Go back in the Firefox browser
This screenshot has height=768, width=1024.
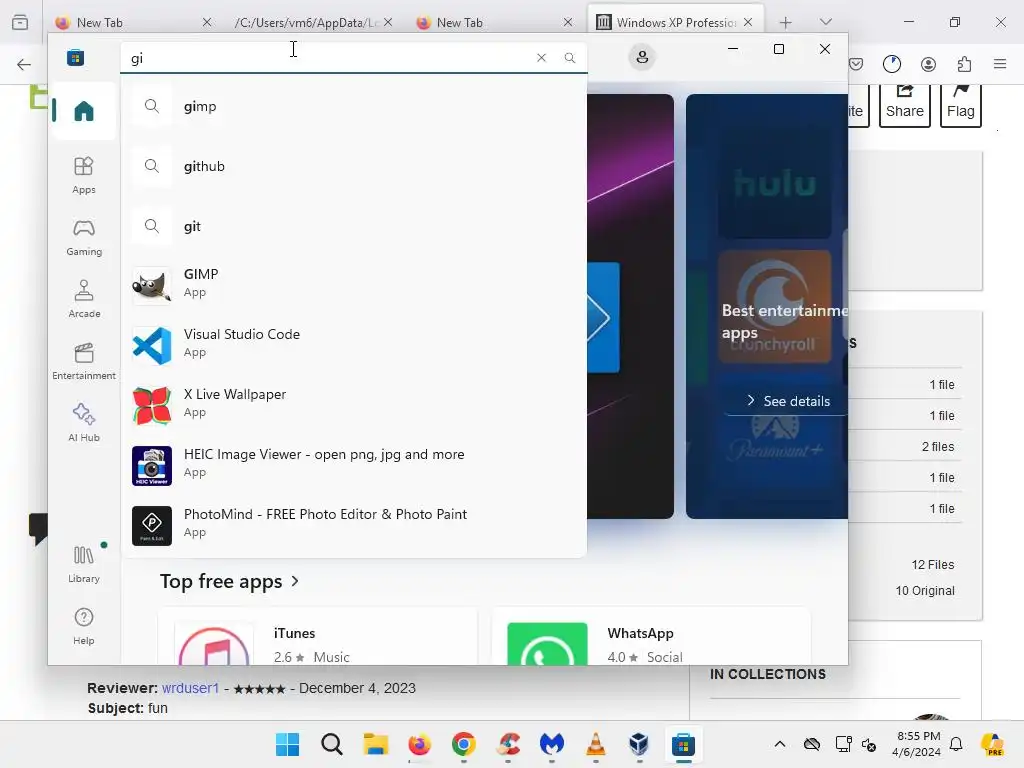(24, 64)
